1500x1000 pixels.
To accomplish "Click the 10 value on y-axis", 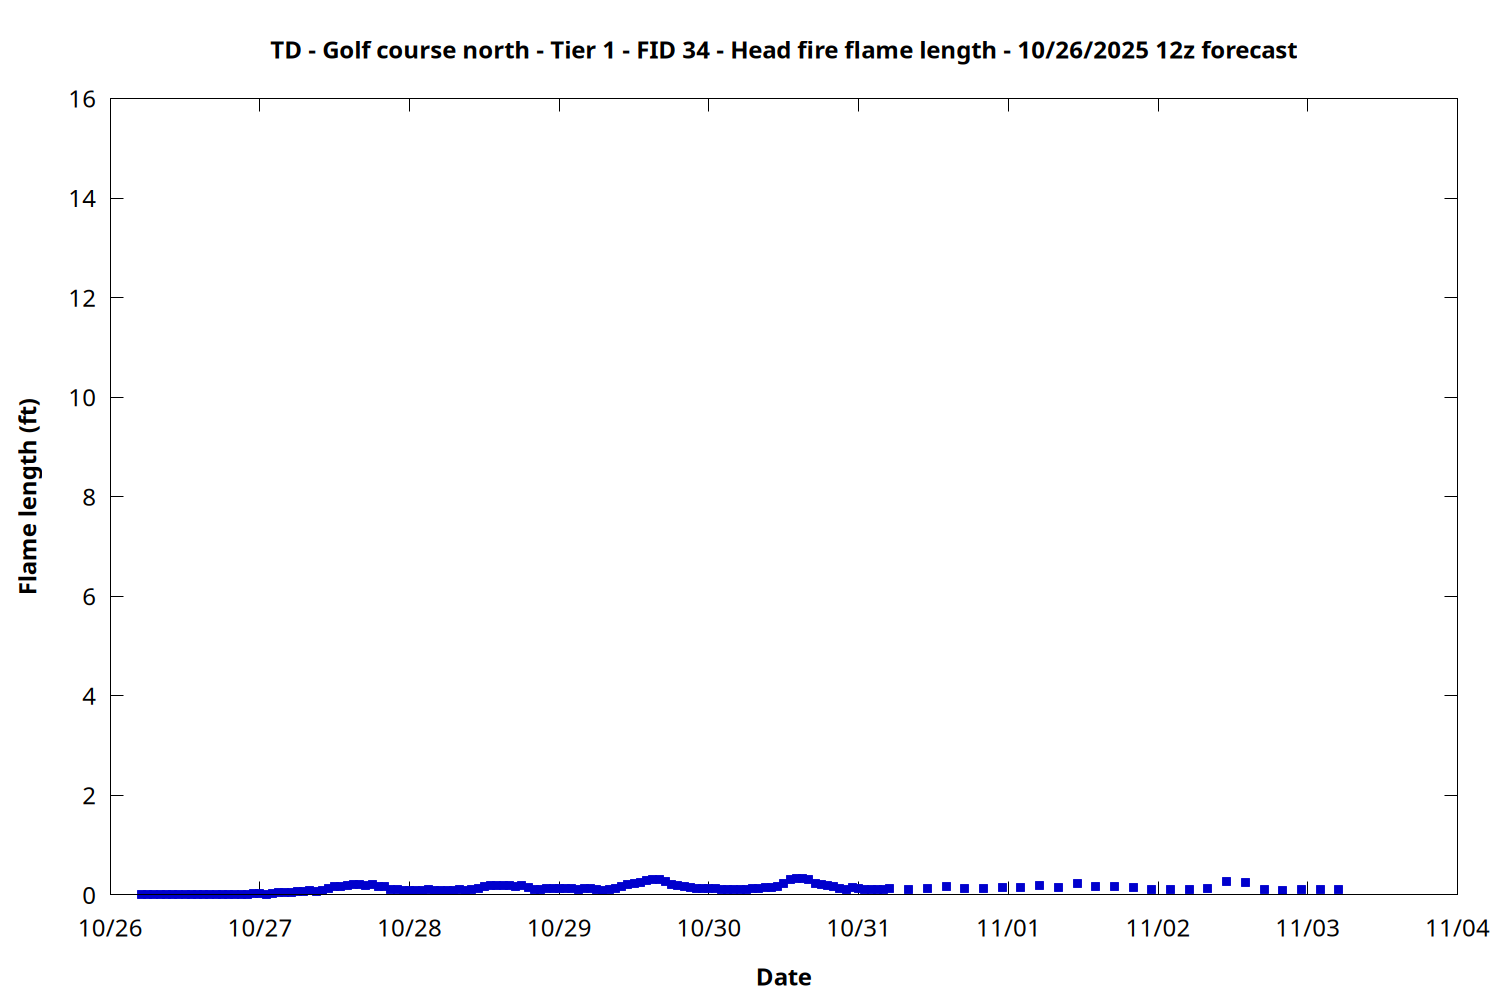I will tap(83, 398).
